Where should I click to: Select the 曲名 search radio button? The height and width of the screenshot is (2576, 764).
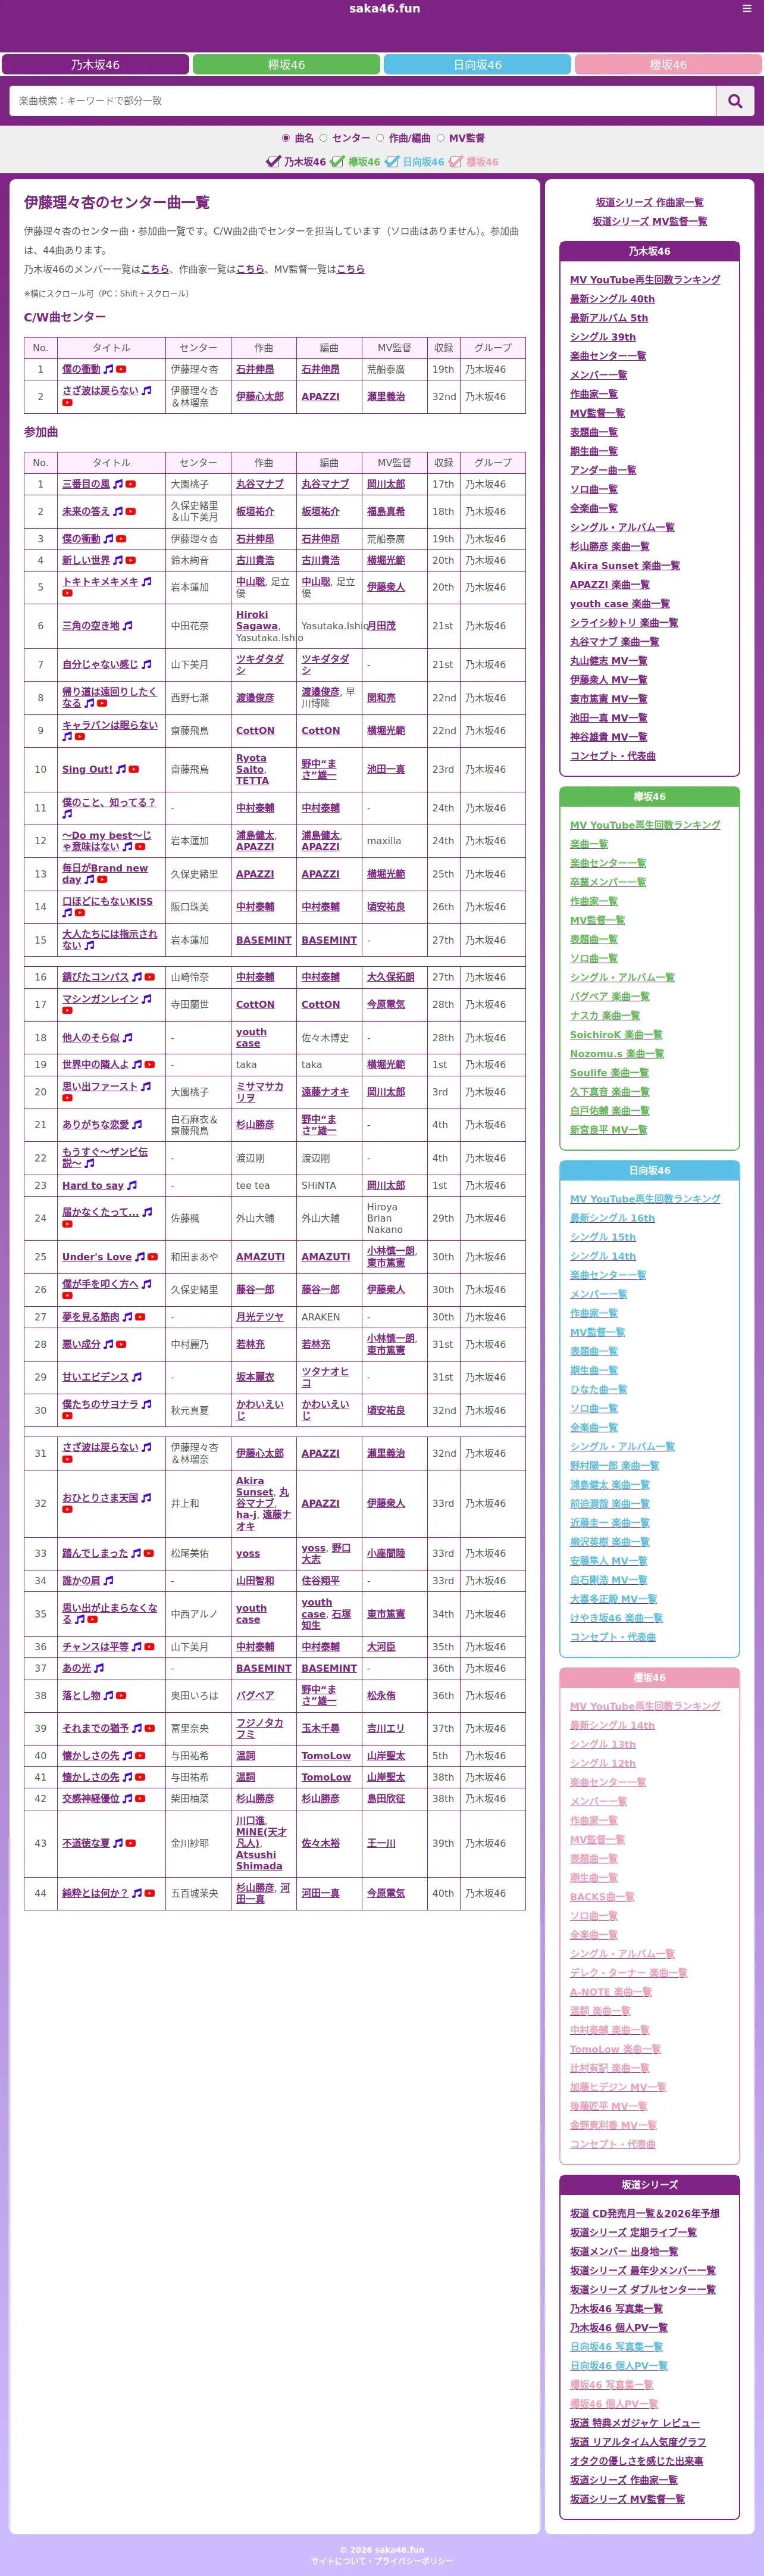pyautogui.click(x=285, y=138)
